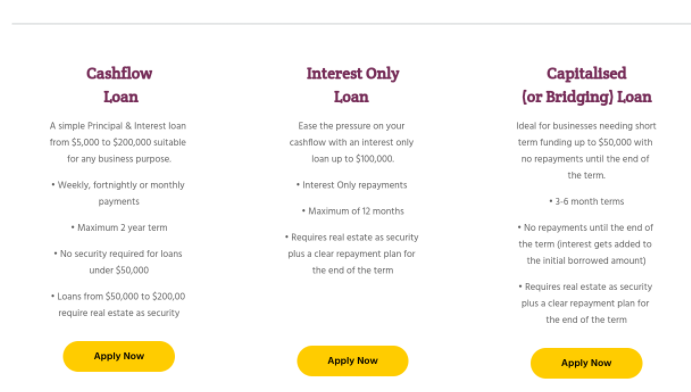The image size is (691, 392).
Task: Click Apply Now under Cashflow Loan
Action: pos(119,356)
